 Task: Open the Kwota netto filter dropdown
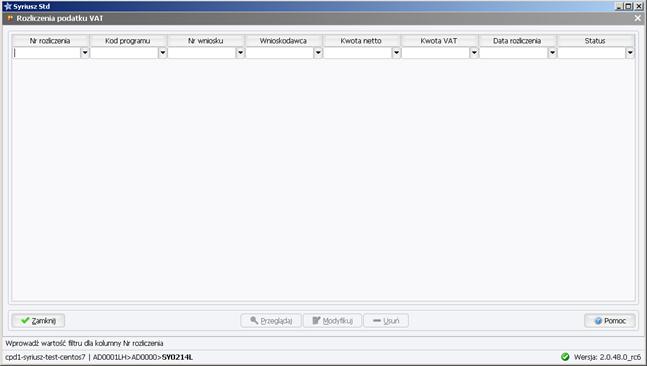[x=396, y=53]
